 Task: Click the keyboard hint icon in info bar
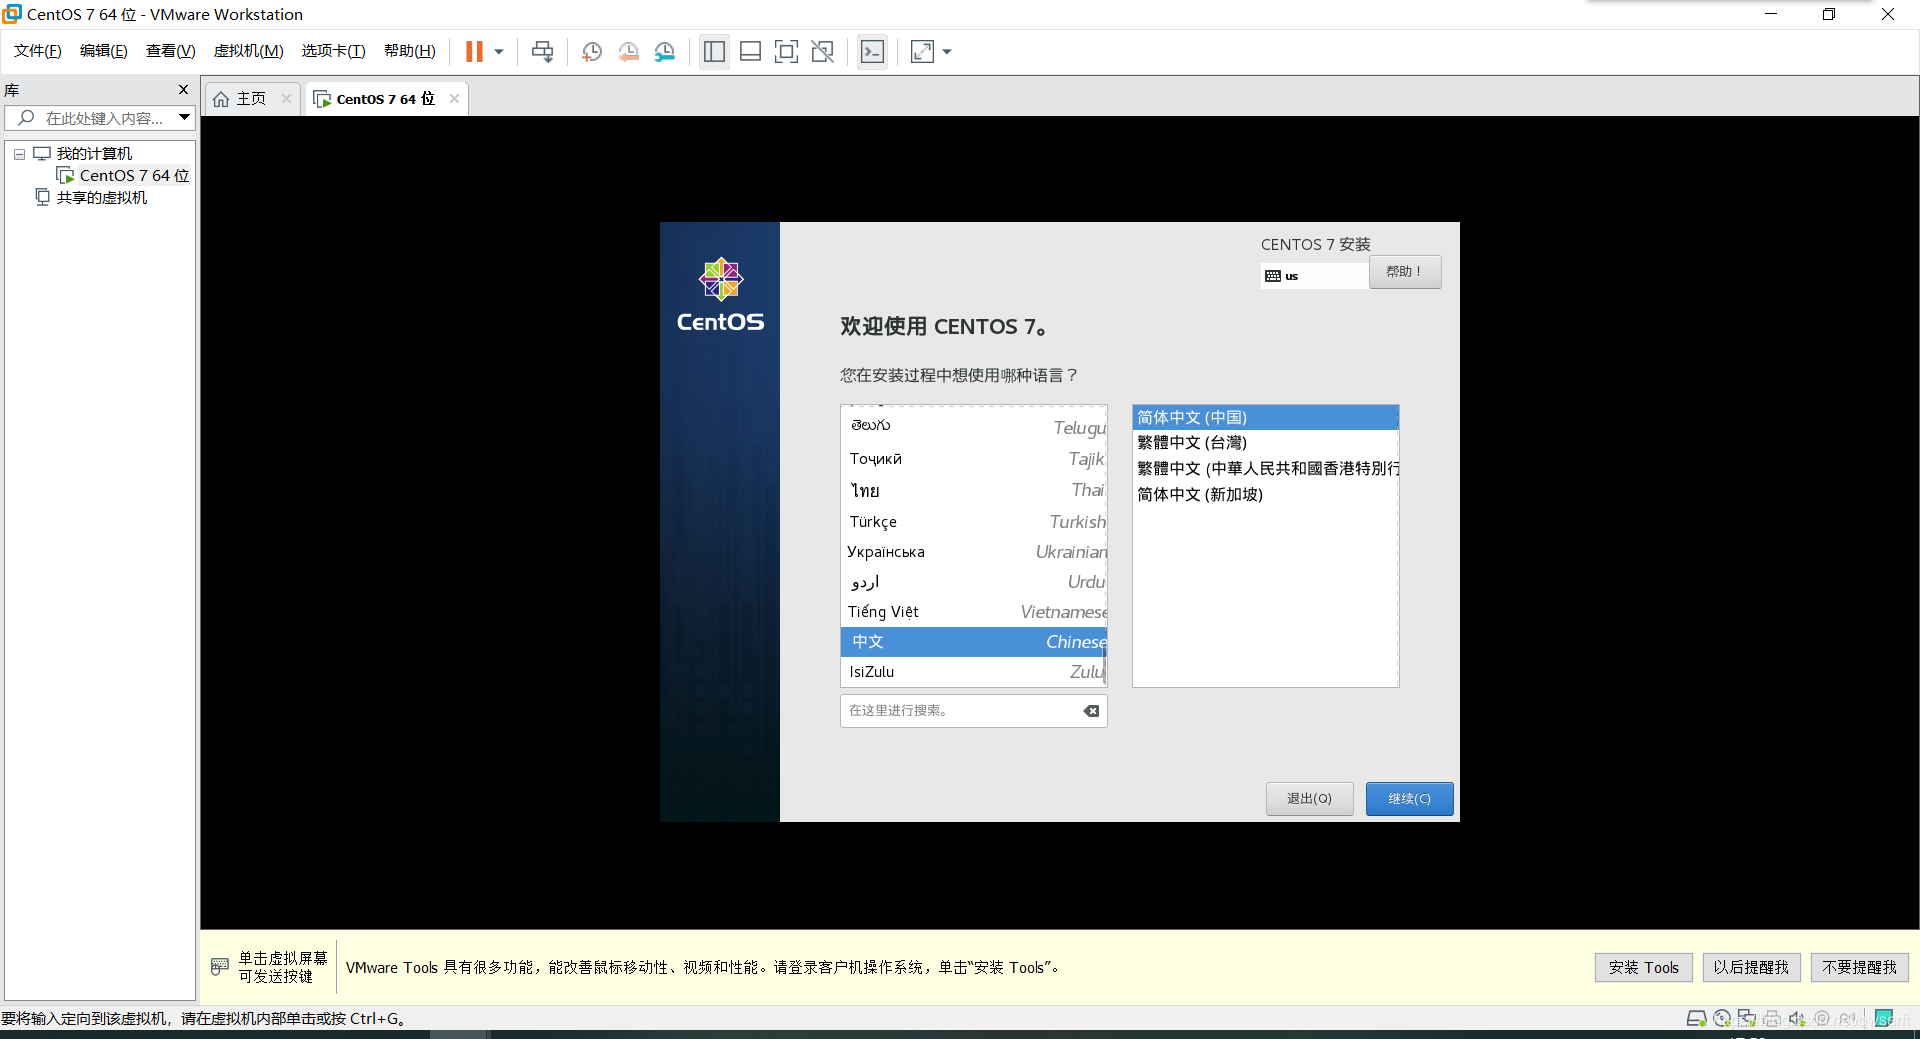click(220, 967)
